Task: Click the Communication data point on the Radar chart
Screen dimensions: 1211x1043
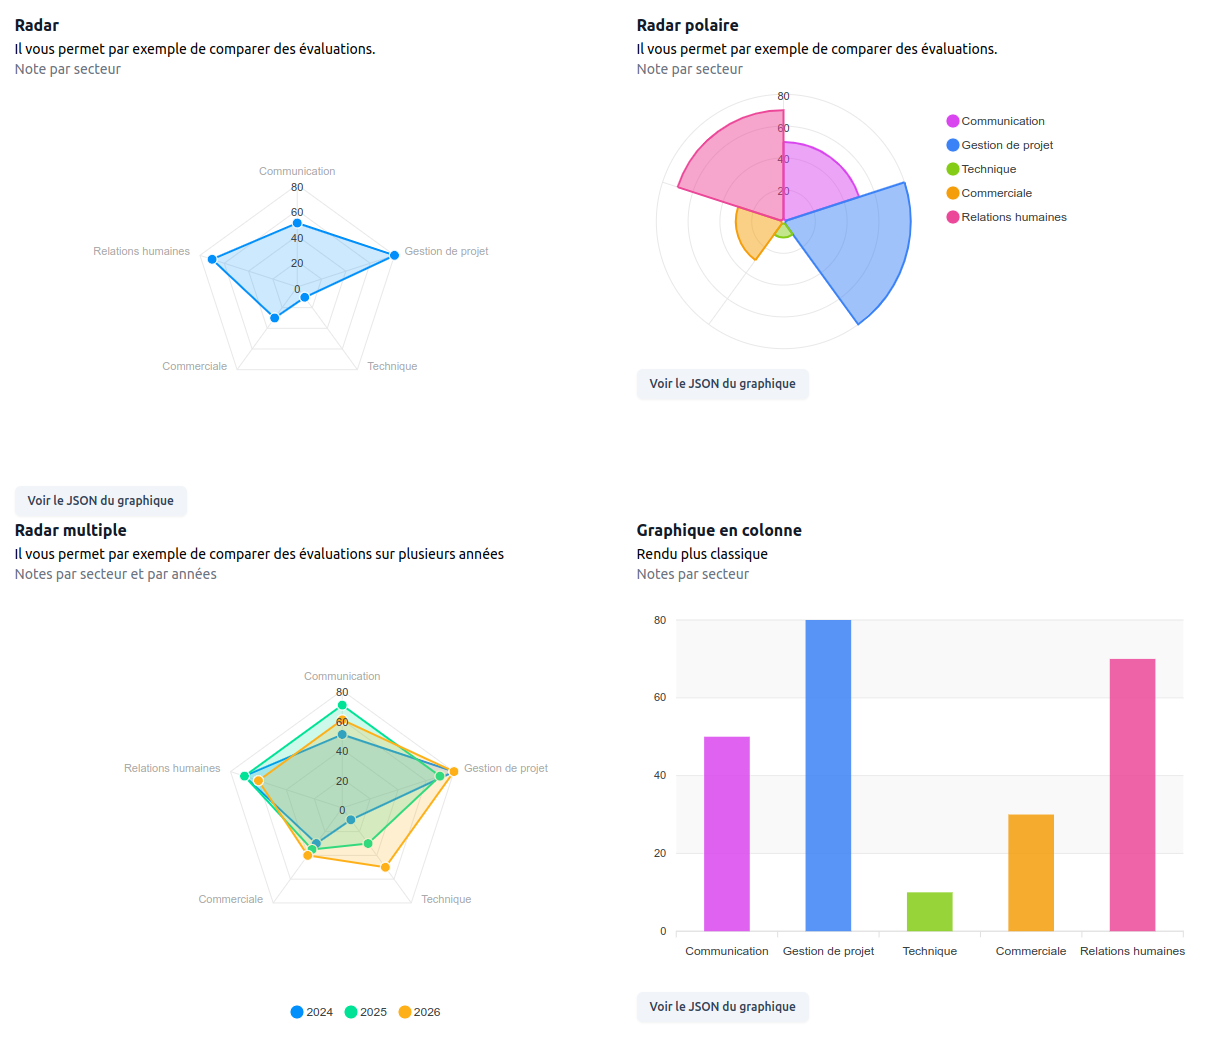Action: [296, 223]
